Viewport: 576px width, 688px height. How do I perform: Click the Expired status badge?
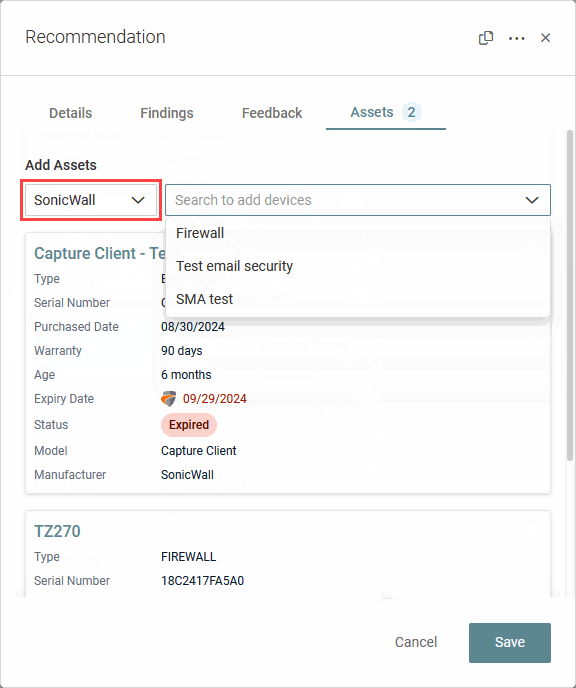click(x=189, y=425)
